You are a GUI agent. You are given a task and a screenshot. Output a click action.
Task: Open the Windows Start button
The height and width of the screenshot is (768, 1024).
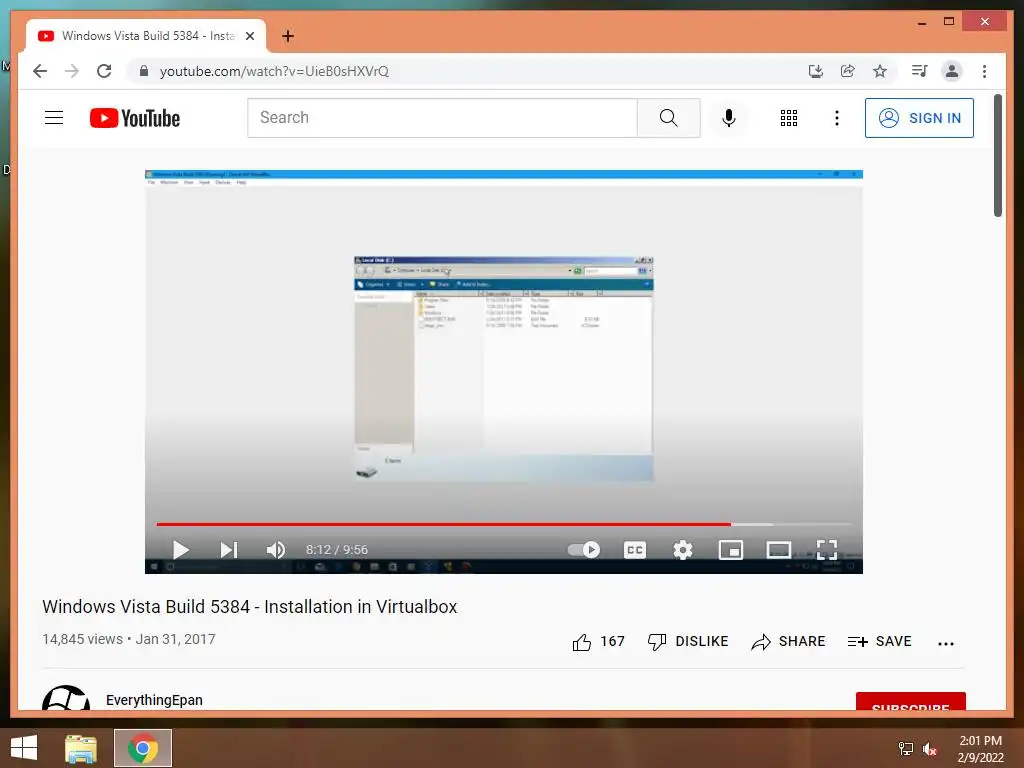(24, 748)
